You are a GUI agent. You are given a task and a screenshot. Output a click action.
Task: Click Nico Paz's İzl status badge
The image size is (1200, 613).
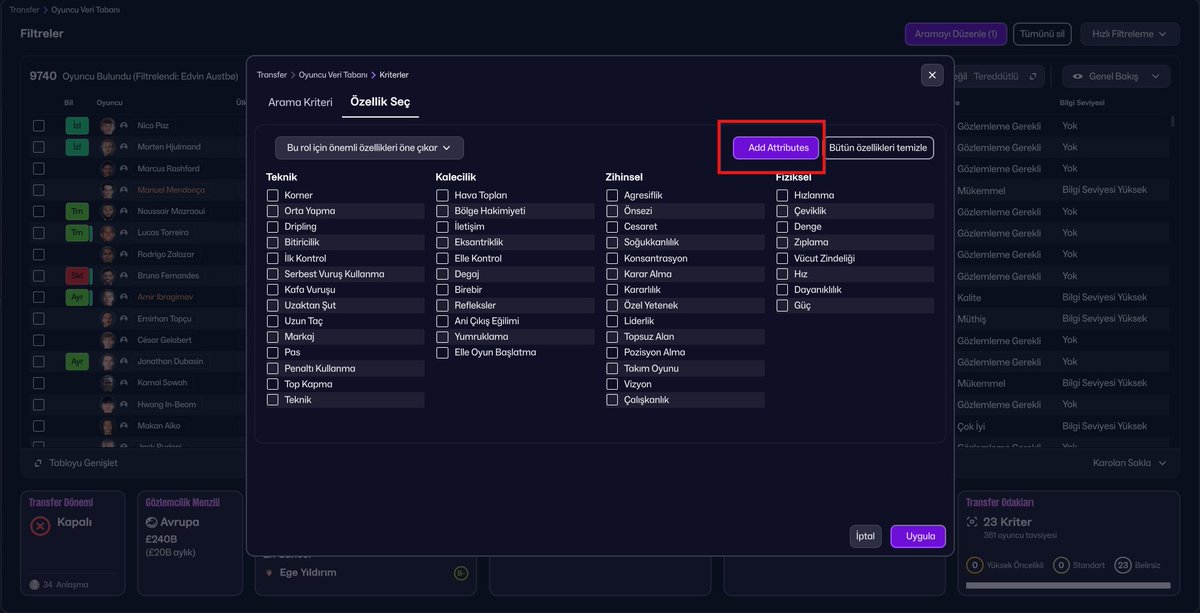point(76,125)
